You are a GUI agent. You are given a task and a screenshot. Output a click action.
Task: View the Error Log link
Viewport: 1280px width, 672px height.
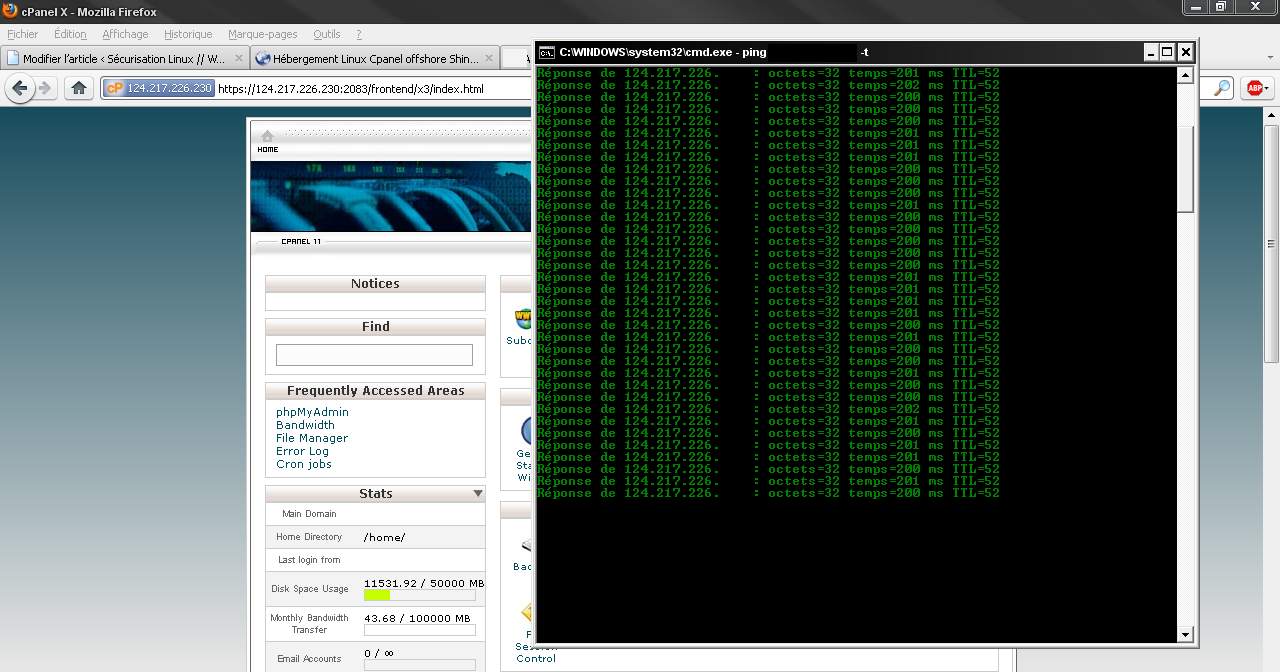pyautogui.click(x=302, y=451)
